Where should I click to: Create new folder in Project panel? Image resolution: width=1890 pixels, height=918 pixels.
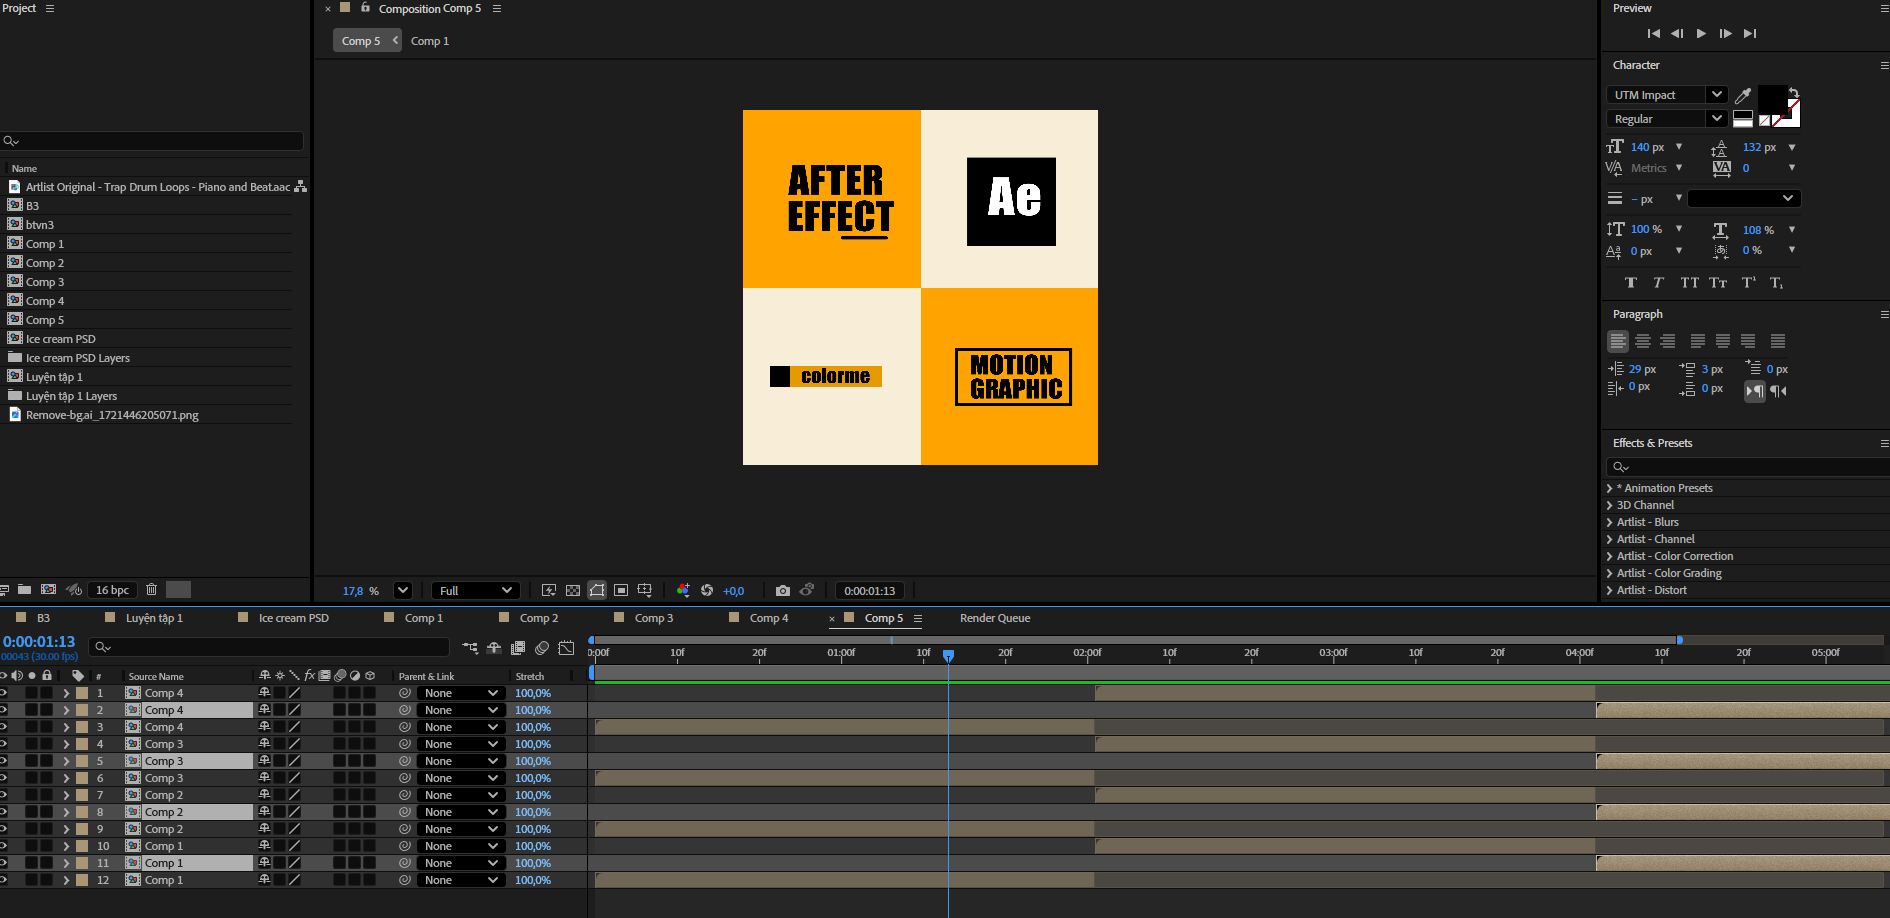(x=24, y=590)
